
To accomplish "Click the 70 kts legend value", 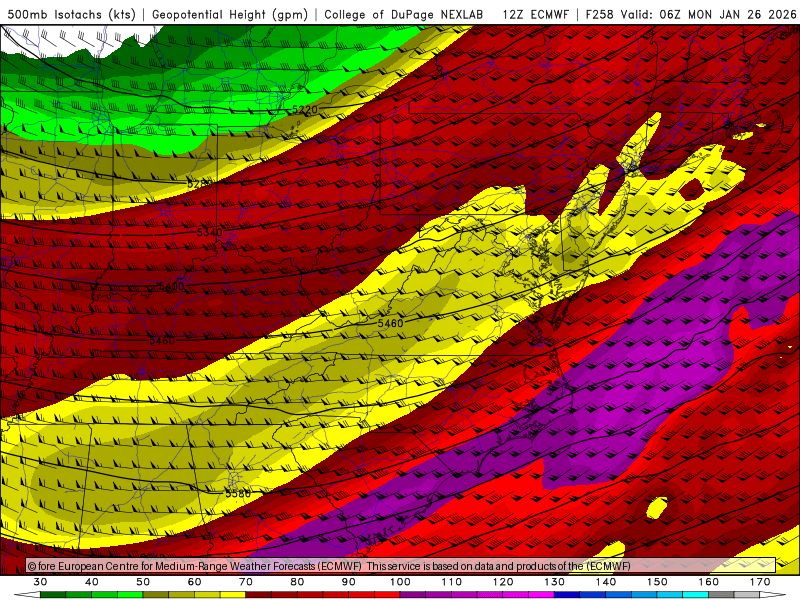I will click(246, 582).
